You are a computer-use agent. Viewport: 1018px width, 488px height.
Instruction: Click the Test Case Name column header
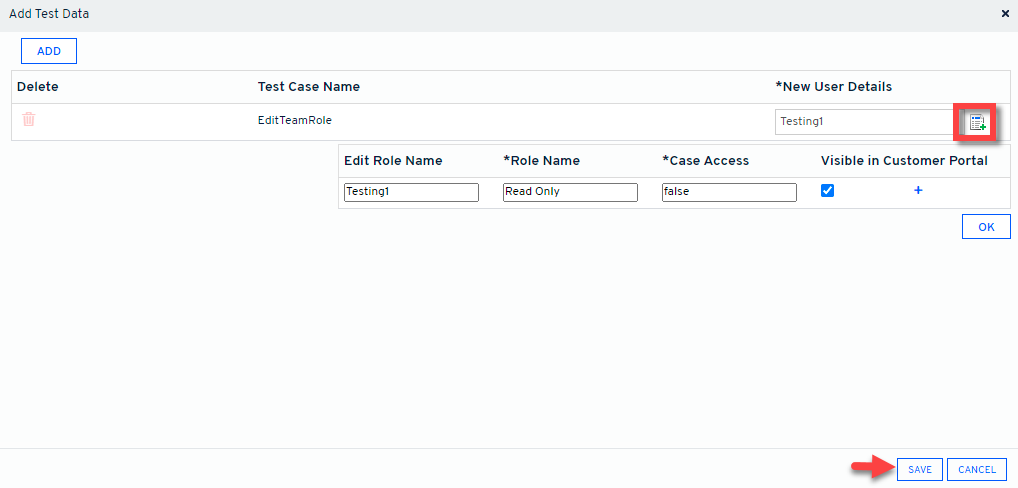(x=308, y=87)
